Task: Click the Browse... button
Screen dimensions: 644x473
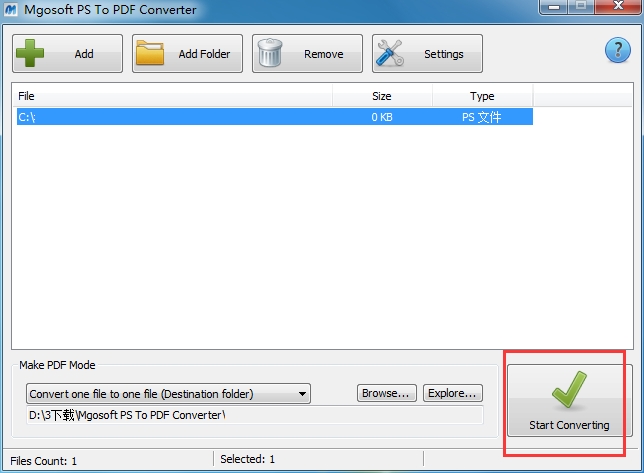Action: pos(386,393)
